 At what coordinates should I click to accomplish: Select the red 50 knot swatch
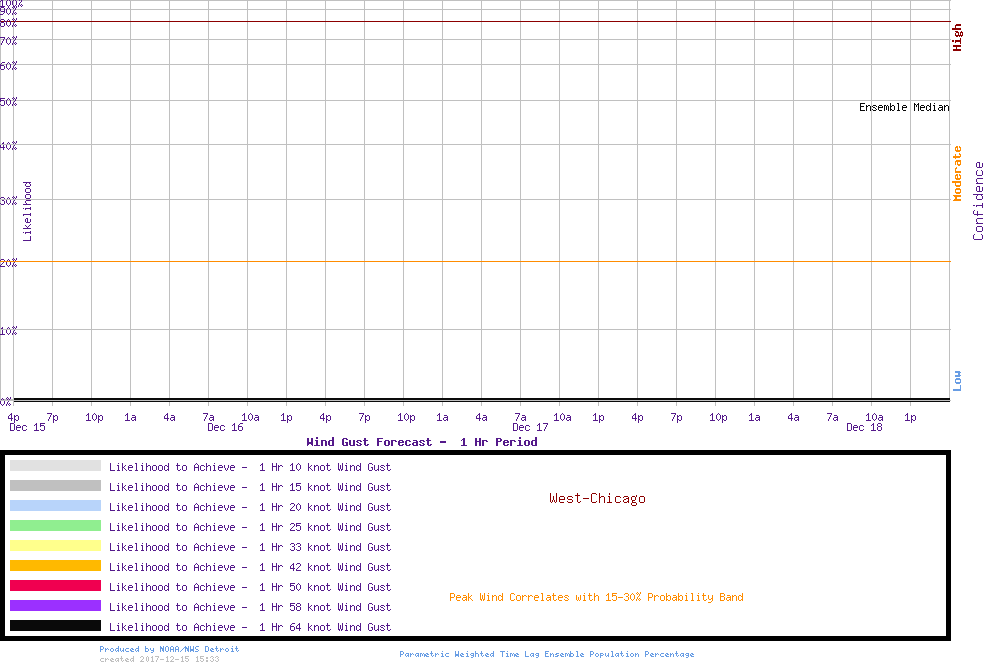pos(55,586)
